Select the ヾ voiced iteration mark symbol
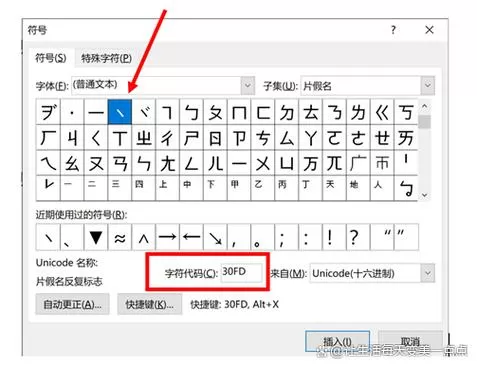 click(144, 112)
